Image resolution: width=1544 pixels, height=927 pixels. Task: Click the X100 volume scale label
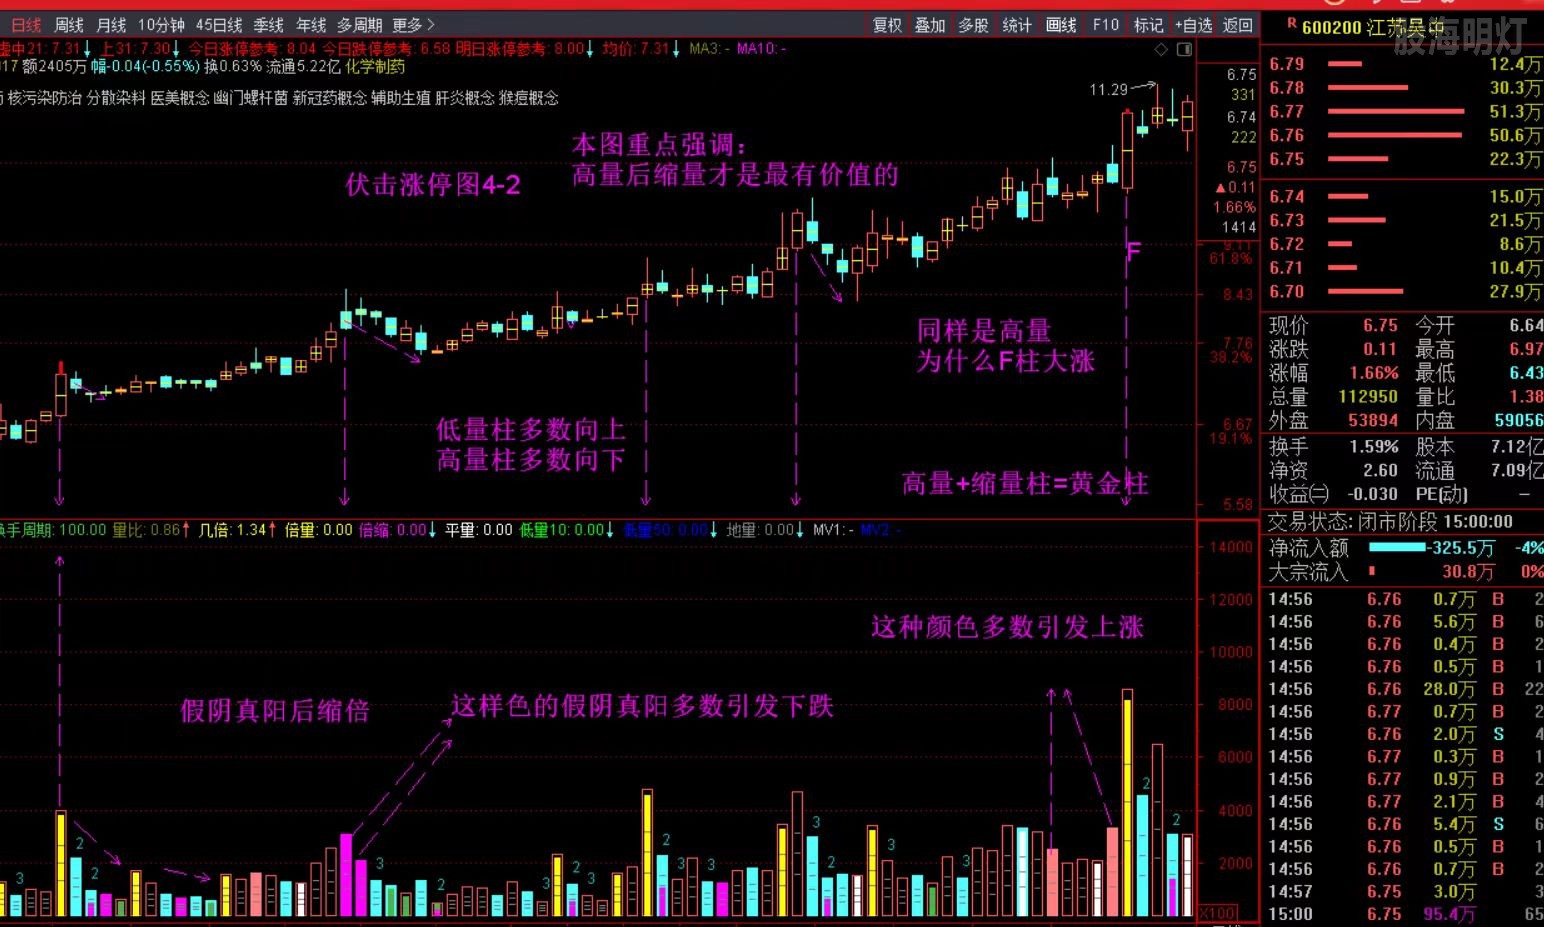tap(1217, 913)
